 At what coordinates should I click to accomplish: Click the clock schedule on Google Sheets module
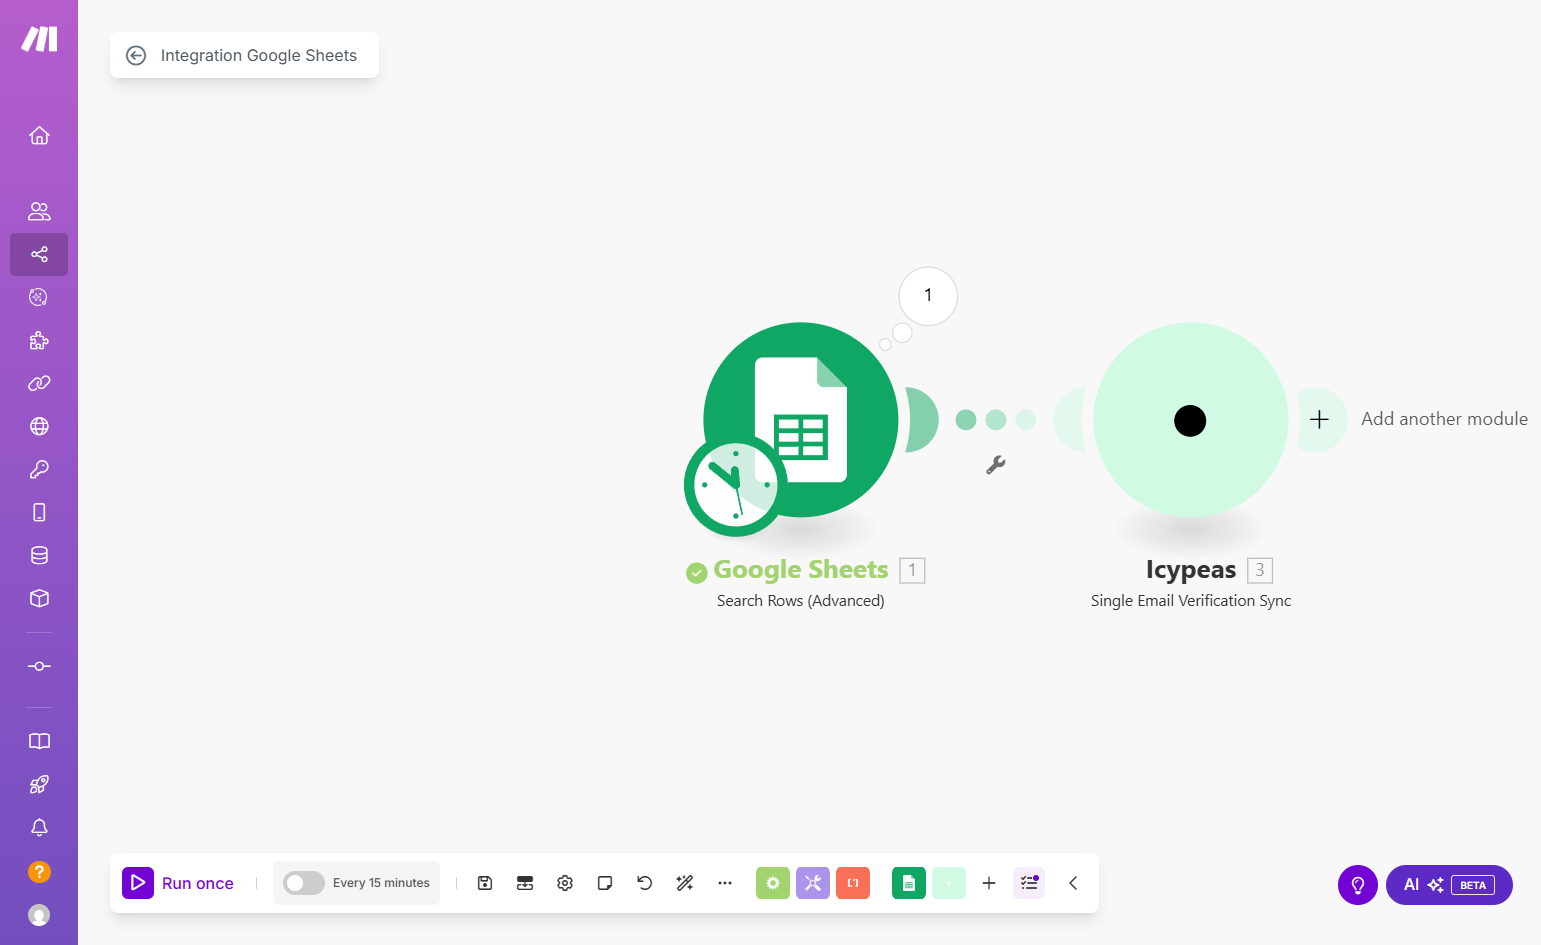[734, 486]
